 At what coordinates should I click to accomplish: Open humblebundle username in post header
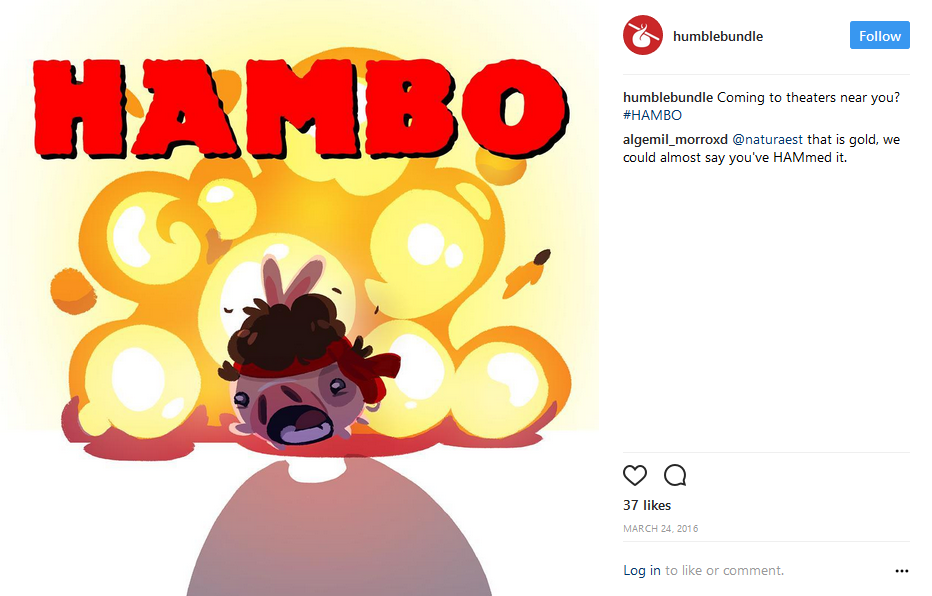717,36
